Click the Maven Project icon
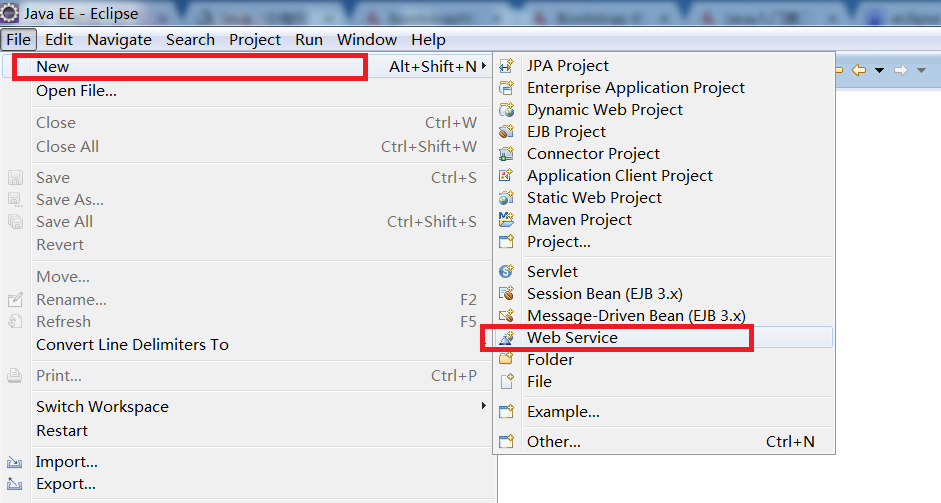The image size is (941, 503). click(507, 220)
